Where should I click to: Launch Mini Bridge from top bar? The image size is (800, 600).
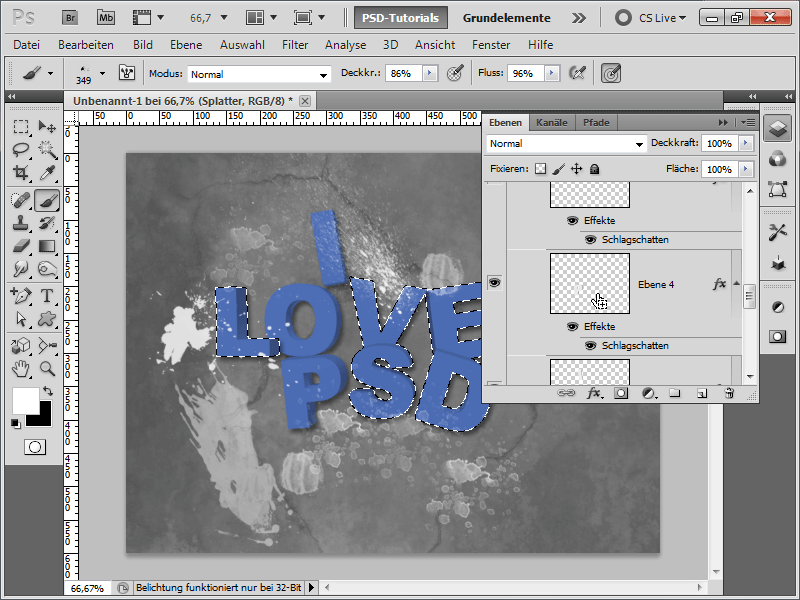[106, 18]
